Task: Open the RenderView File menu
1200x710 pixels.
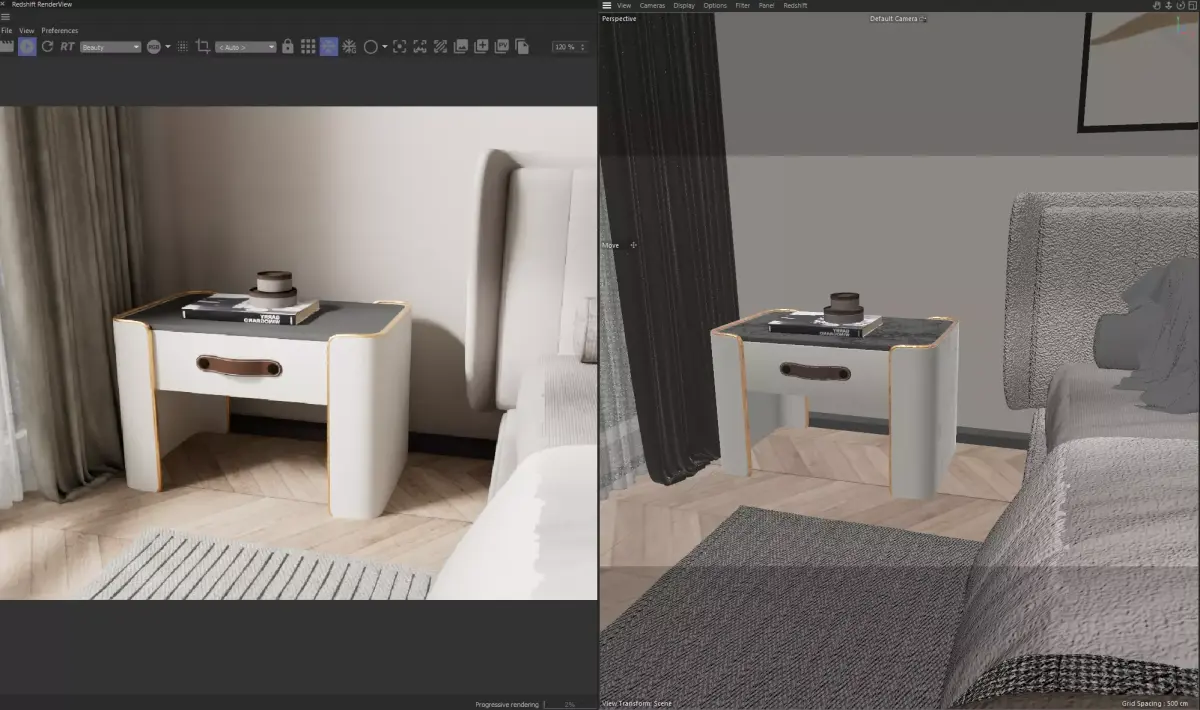Action: (x=7, y=30)
